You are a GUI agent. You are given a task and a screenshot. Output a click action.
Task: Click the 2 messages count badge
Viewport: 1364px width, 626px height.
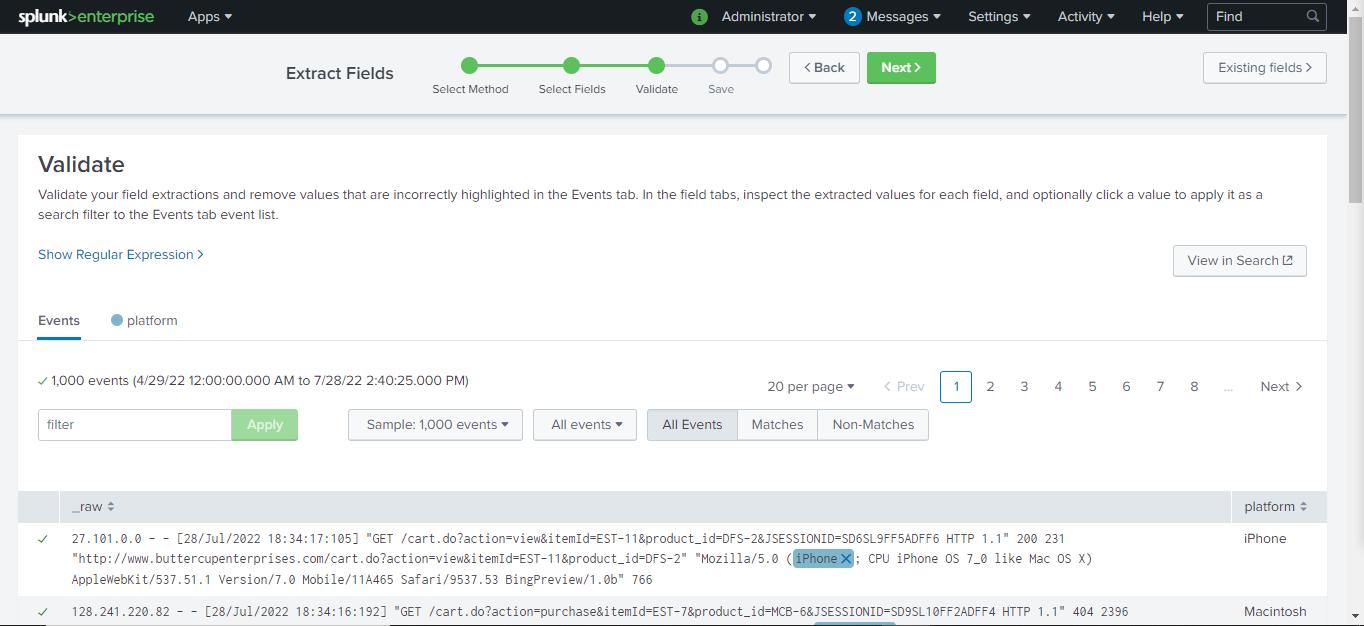852,17
